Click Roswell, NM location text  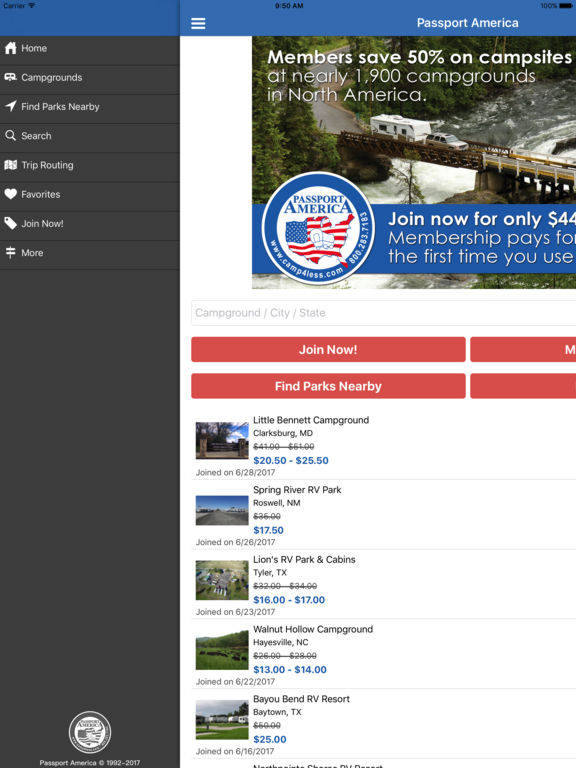(x=277, y=503)
